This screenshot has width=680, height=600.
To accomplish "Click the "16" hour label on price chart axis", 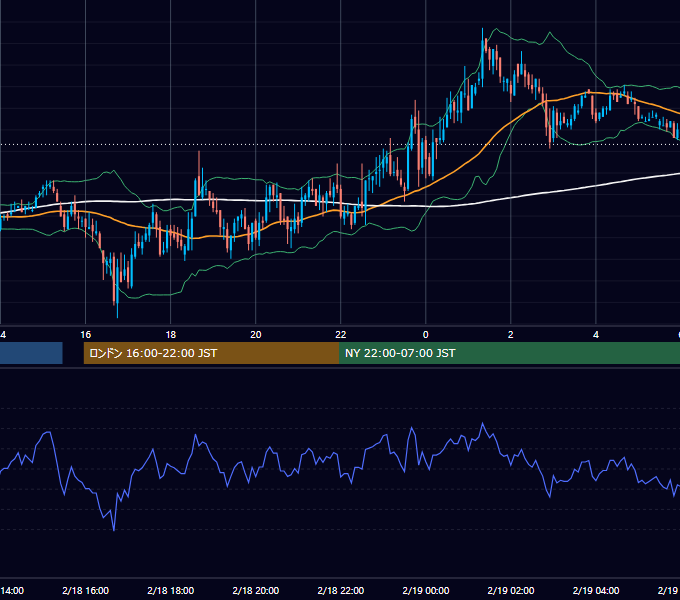I will [x=85, y=334].
